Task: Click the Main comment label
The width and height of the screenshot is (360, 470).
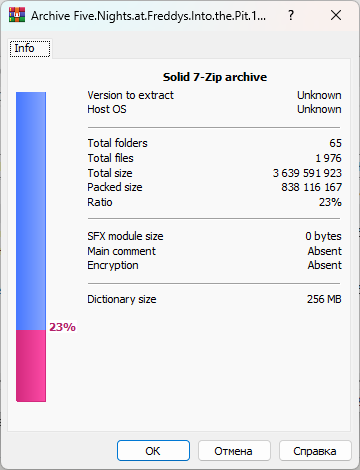Action: click(x=121, y=251)
